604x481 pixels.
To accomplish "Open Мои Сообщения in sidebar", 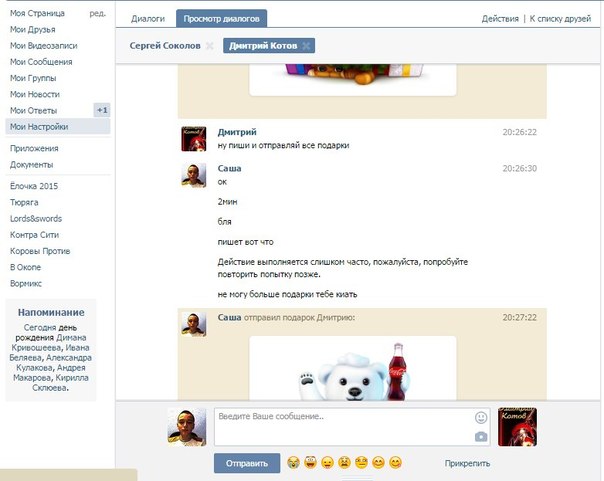I will click(x=41, y=62).
